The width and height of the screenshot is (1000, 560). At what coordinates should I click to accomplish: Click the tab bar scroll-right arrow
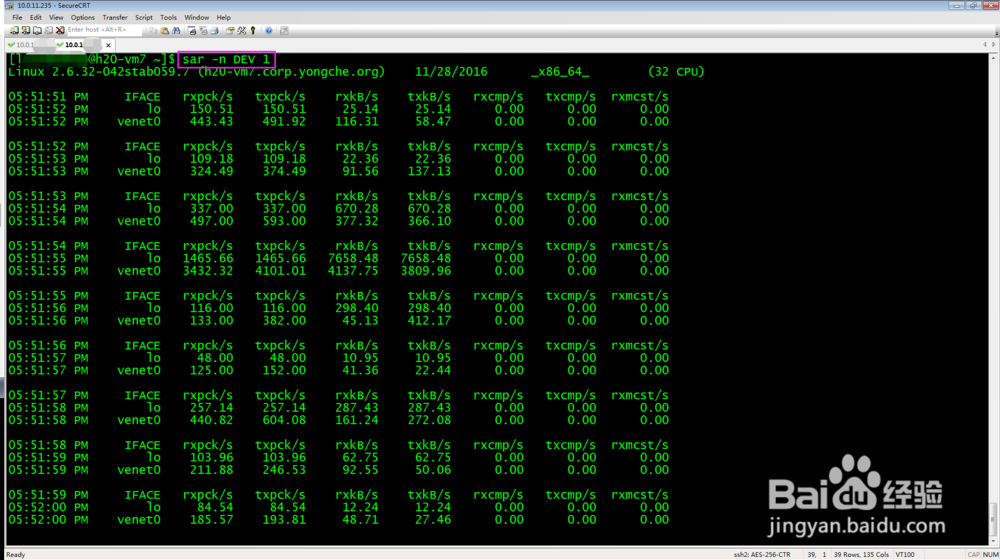[x=993, y=45]
